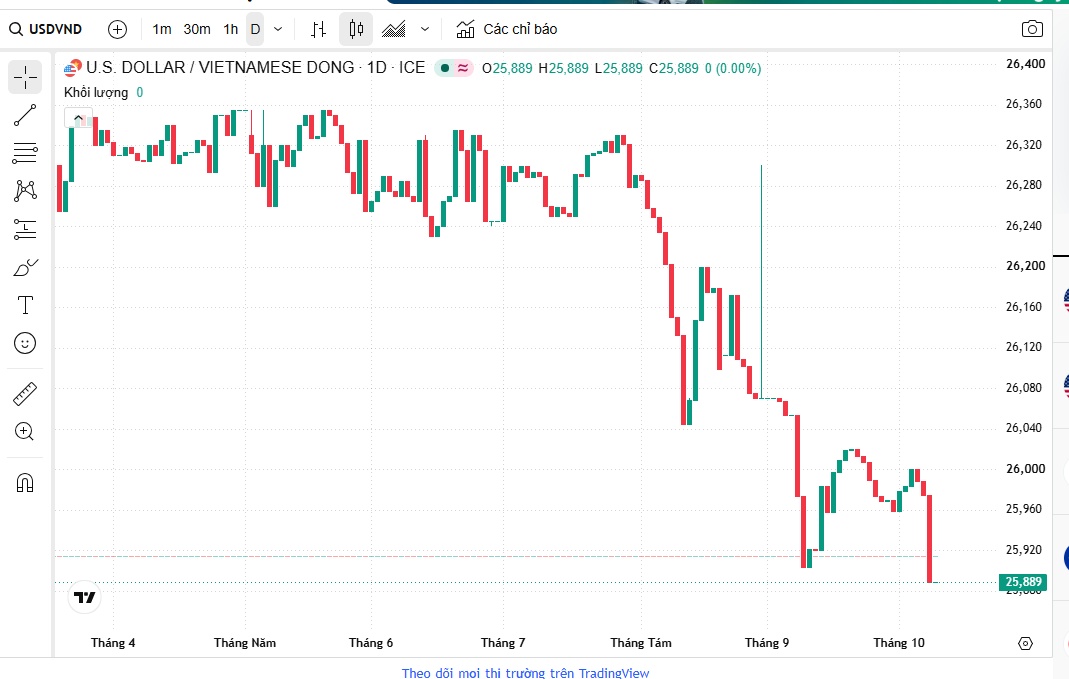Select the text annotation tool

[25, 305]
